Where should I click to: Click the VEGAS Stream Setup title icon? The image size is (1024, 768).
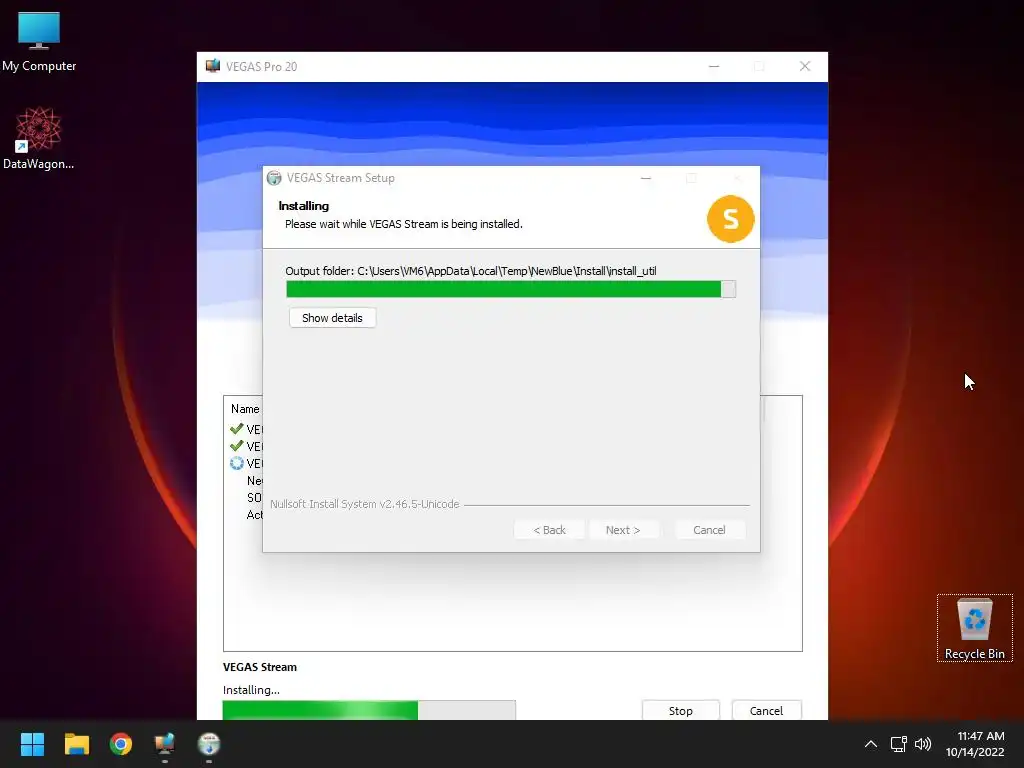pos(274,178)
